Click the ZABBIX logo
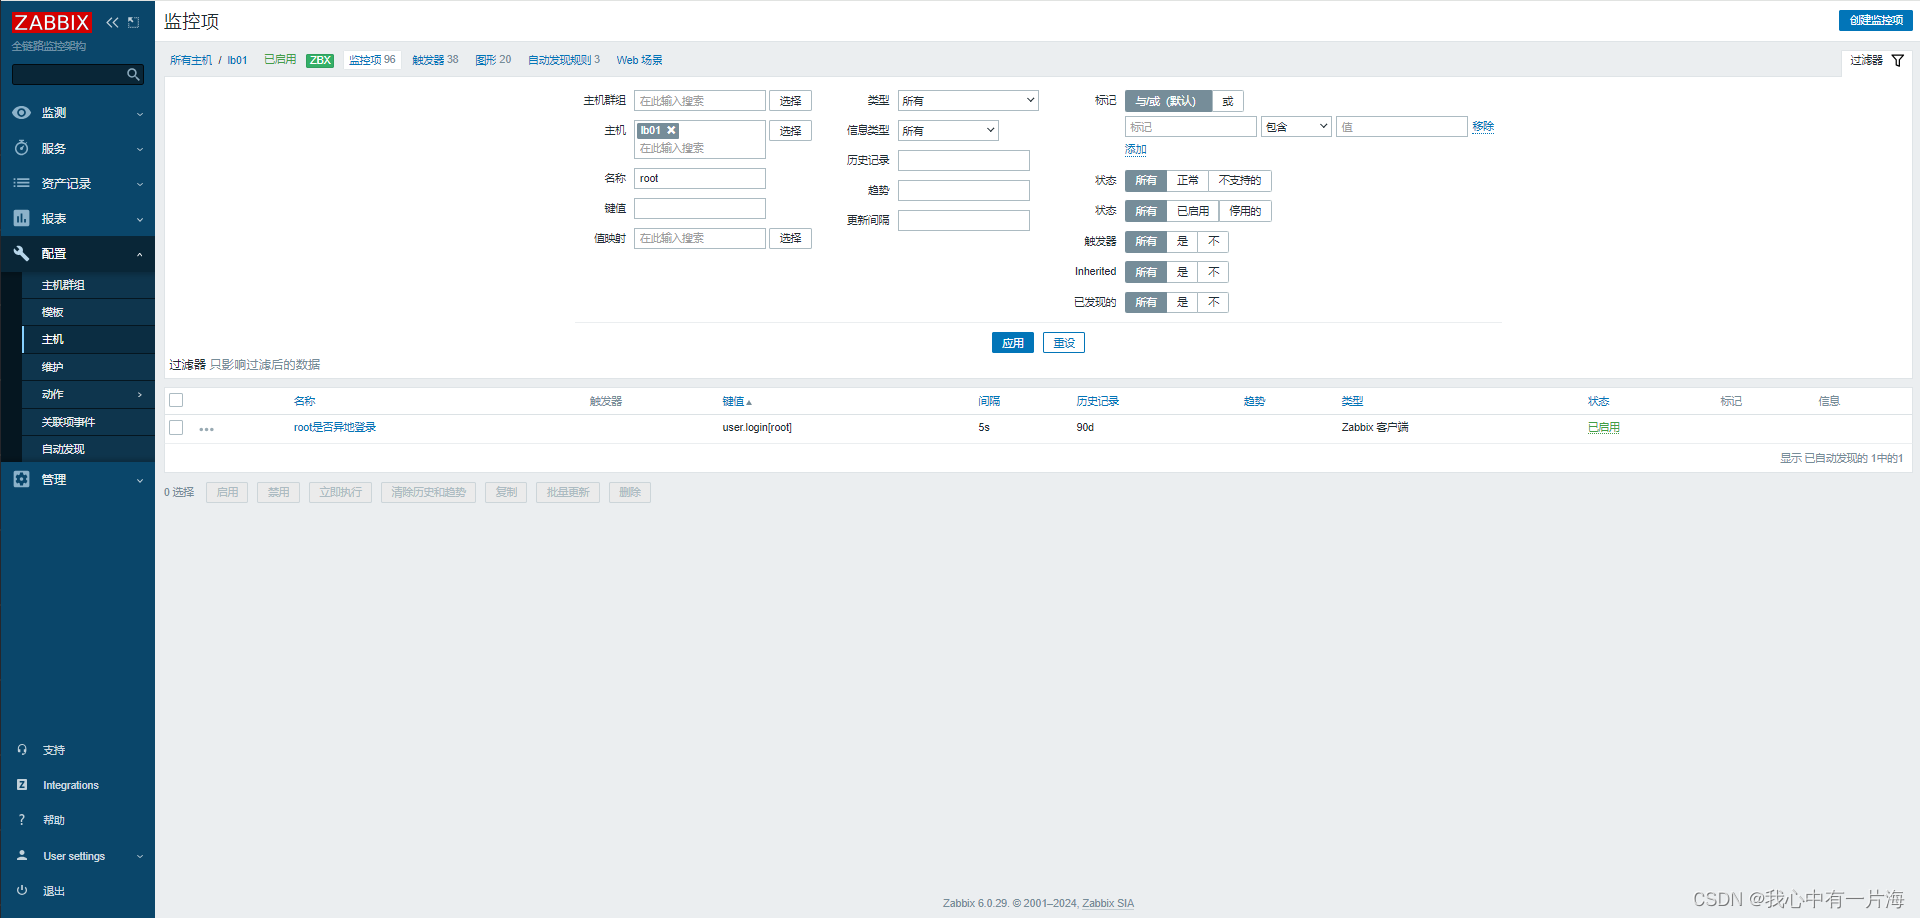 (51, 22)
